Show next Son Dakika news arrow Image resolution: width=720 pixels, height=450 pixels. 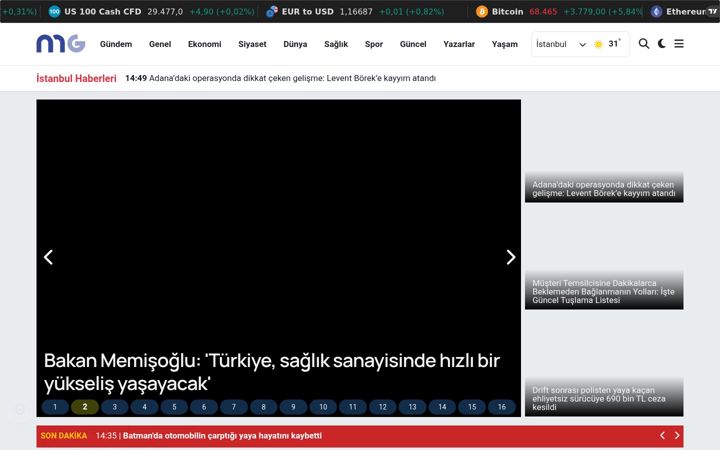(677, 435)
